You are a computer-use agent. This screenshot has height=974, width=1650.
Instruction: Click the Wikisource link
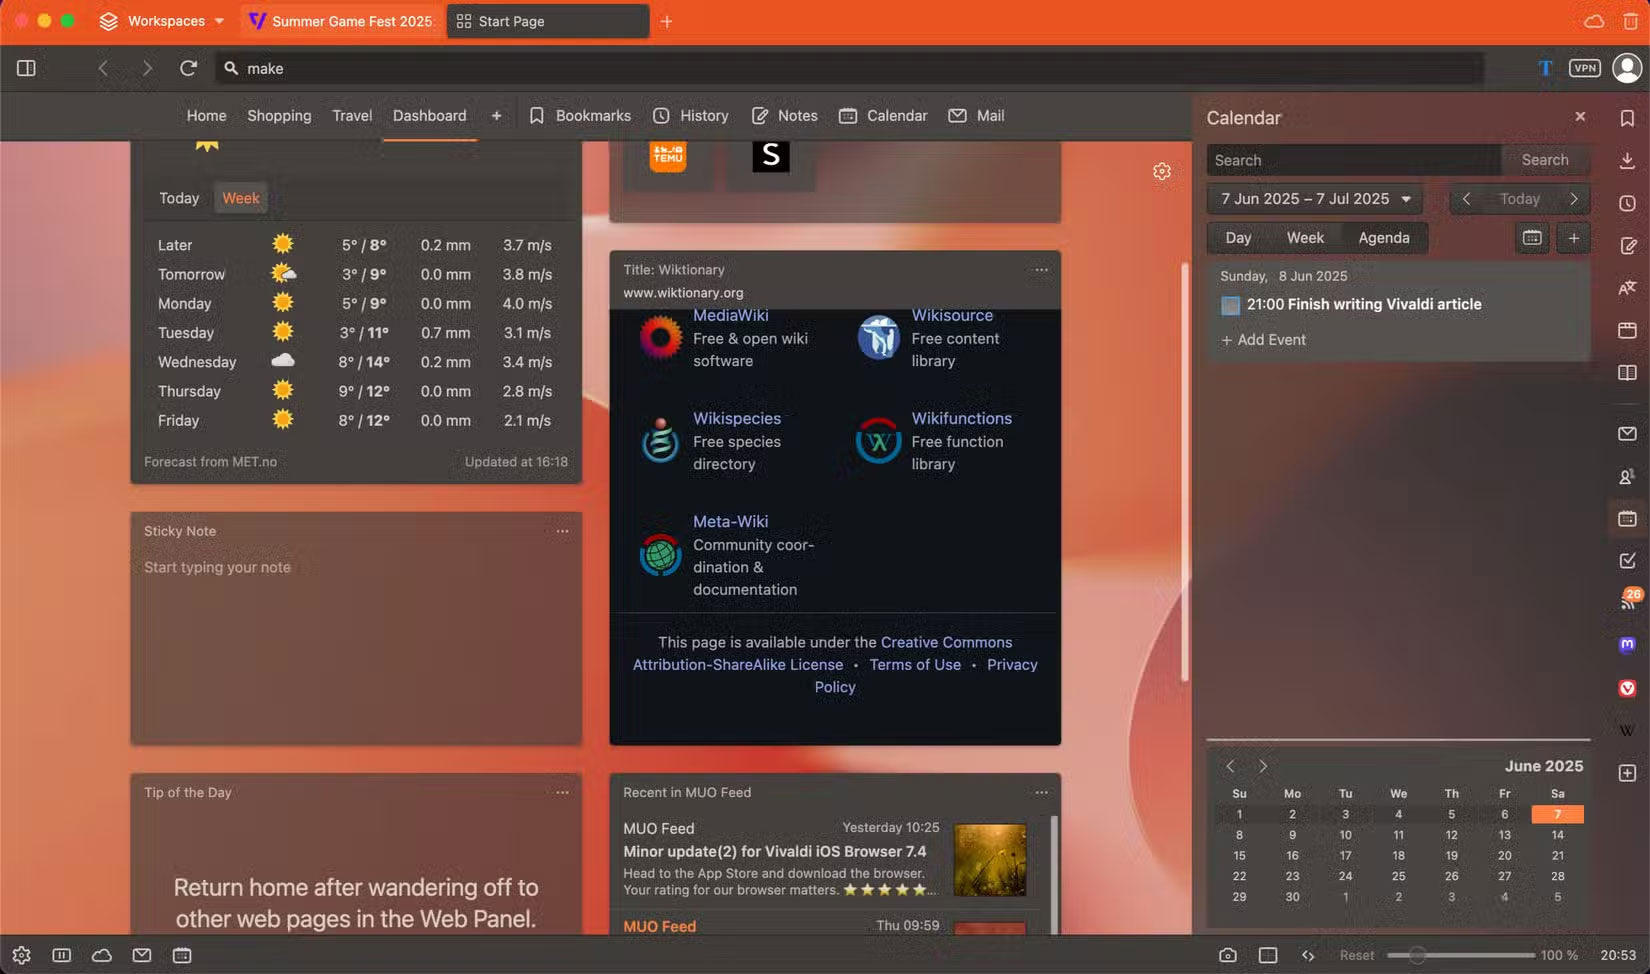tap(952, 315)
